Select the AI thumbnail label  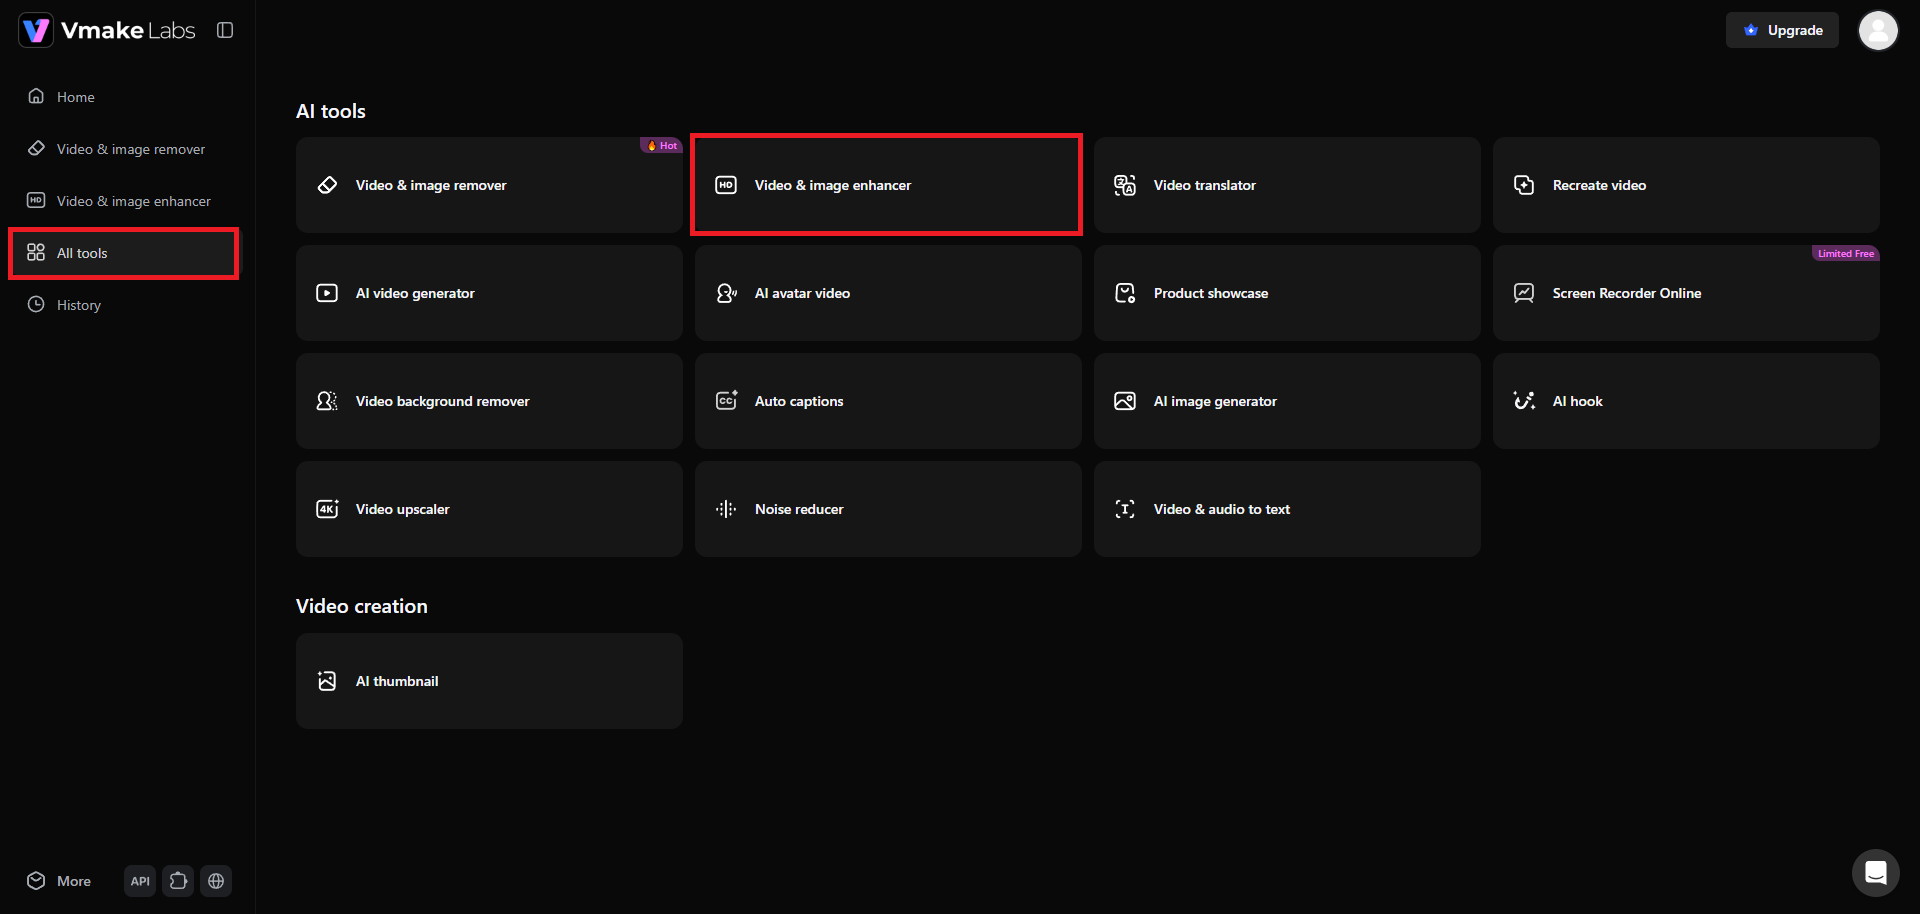(x=397, y=681)
